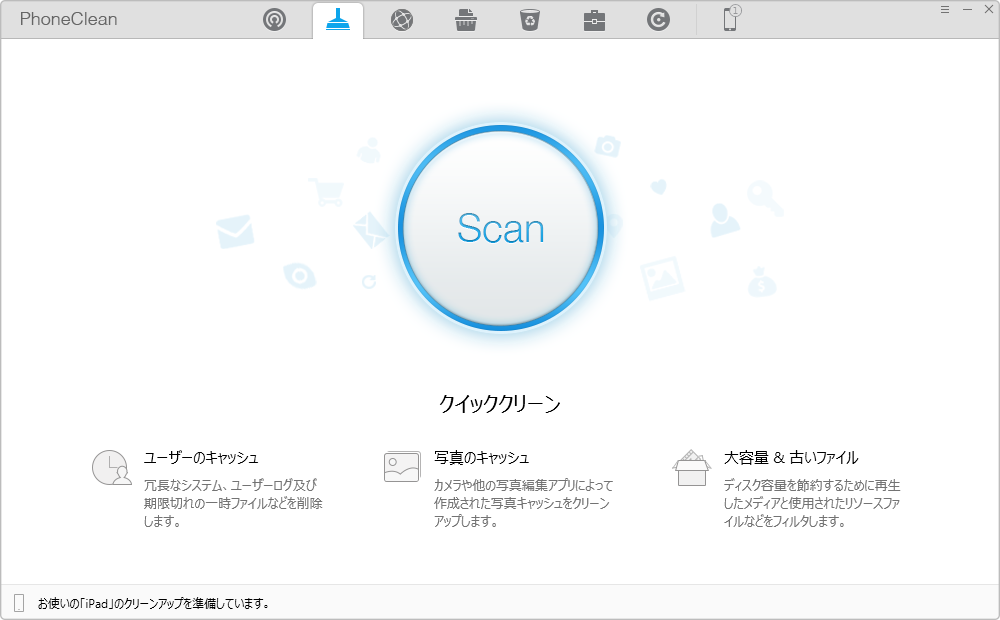Click the large and old files box icon

(691, 468)
